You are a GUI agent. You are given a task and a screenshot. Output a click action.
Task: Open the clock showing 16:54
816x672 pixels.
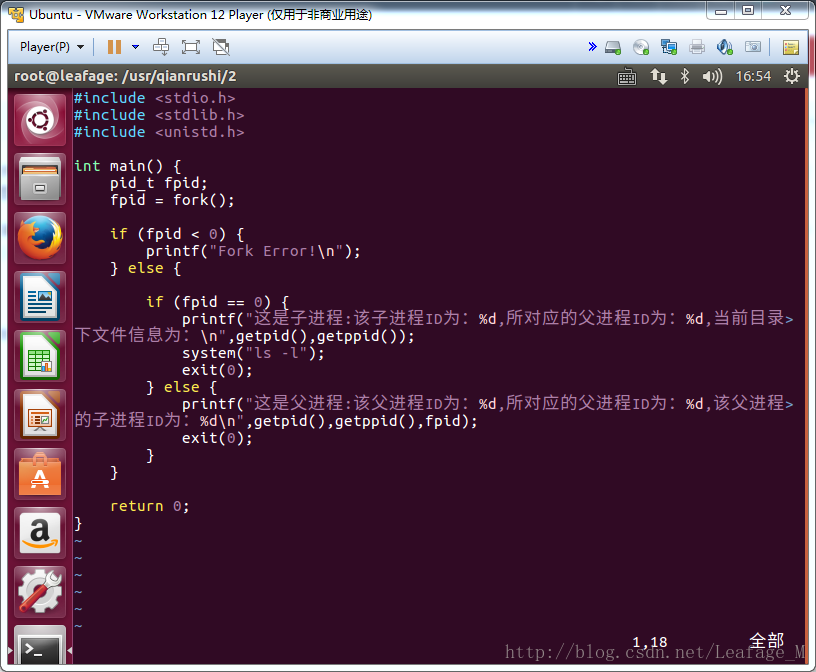(x=753, y=77)
